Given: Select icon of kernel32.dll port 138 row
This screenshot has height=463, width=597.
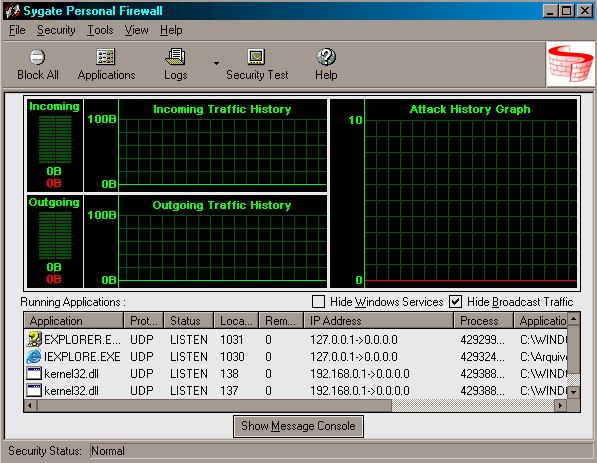Looking at the screenshot, I should (x=34, y=373).
